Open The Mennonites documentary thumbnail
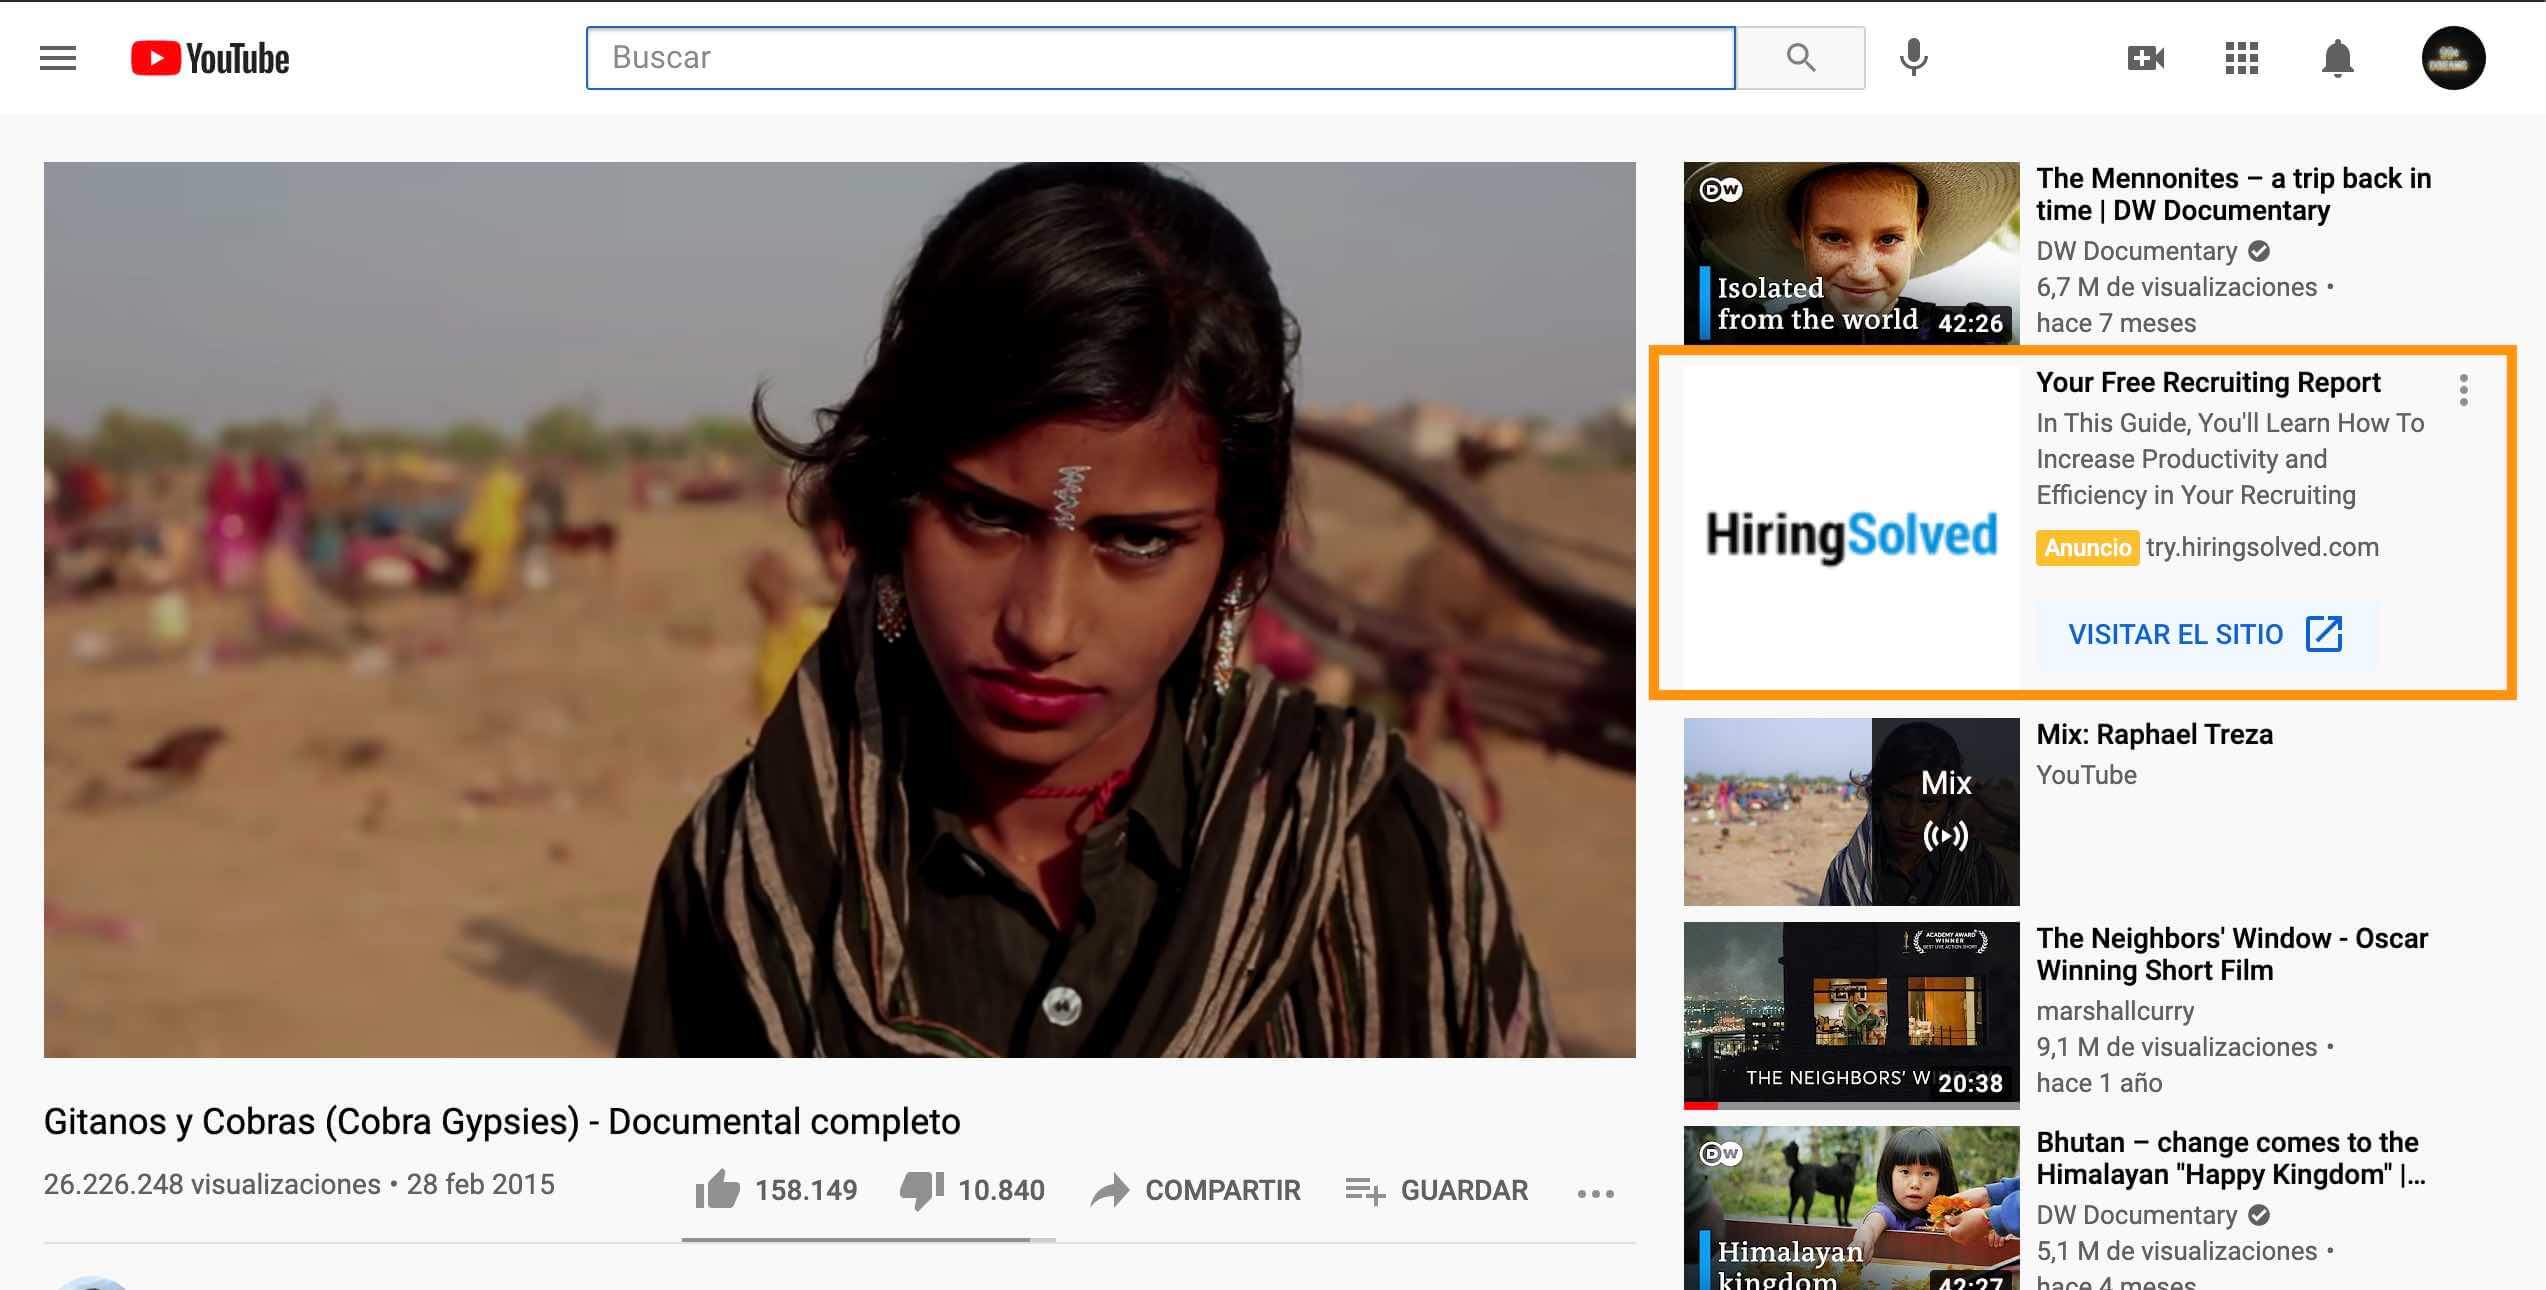 pyautogui.click(x=1851, y=253)
